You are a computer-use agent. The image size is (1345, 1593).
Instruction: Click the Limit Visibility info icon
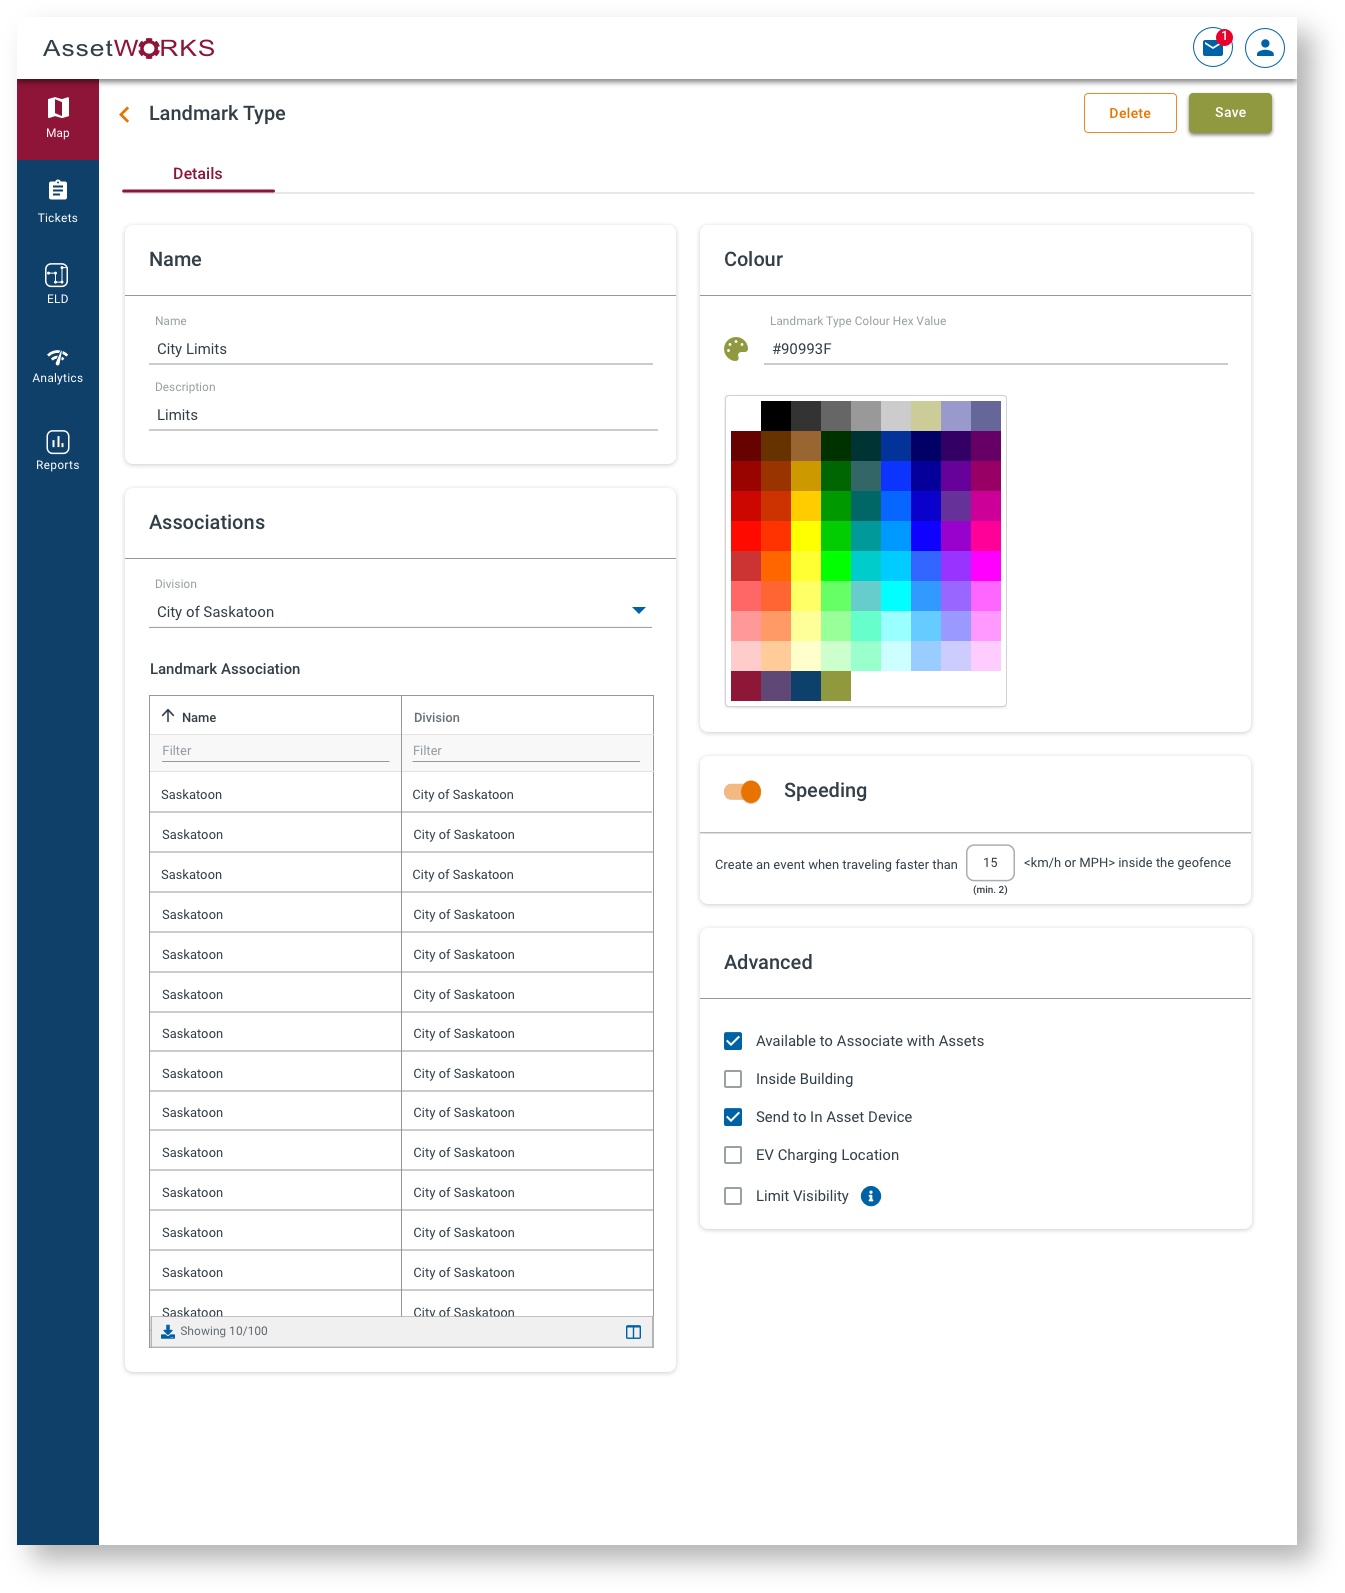coord(871,1196)
